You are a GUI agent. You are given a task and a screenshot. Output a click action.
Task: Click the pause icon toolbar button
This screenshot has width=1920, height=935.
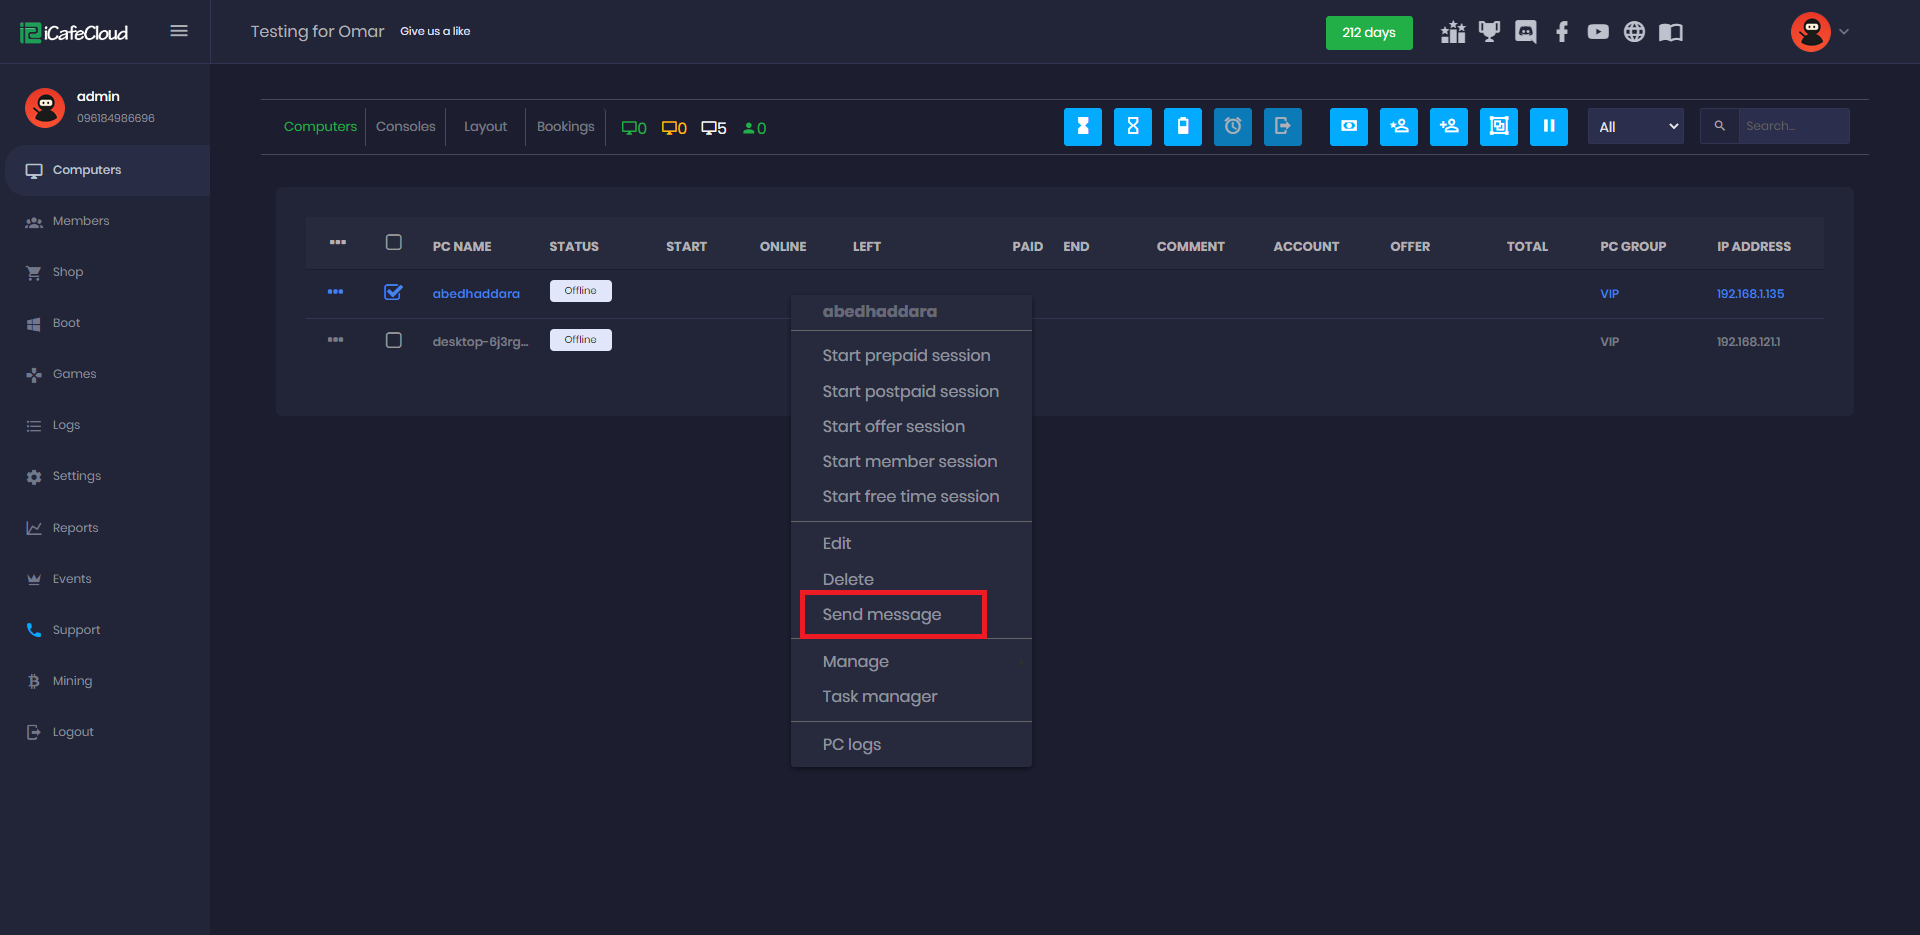click(1548, 127)
